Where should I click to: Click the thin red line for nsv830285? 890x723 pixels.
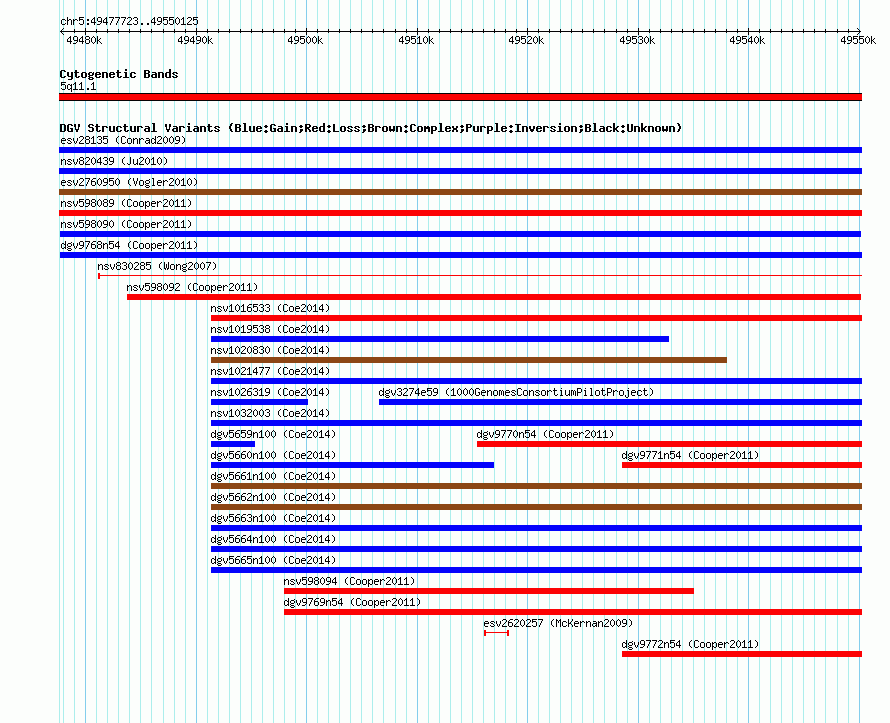(x=480, y=276)
